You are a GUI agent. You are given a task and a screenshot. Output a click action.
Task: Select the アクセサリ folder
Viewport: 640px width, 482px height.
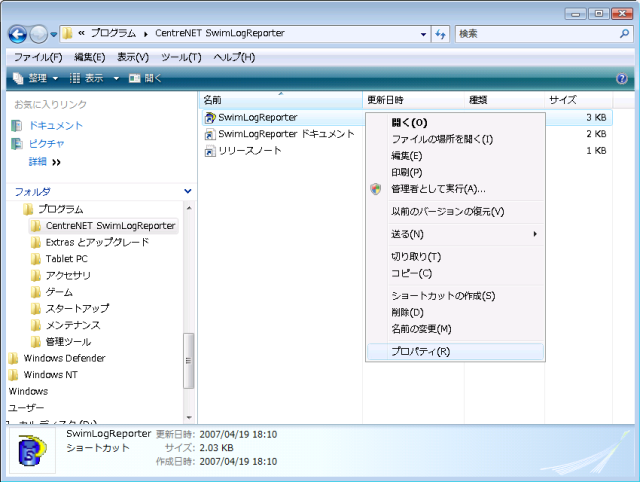pos(68,275)
